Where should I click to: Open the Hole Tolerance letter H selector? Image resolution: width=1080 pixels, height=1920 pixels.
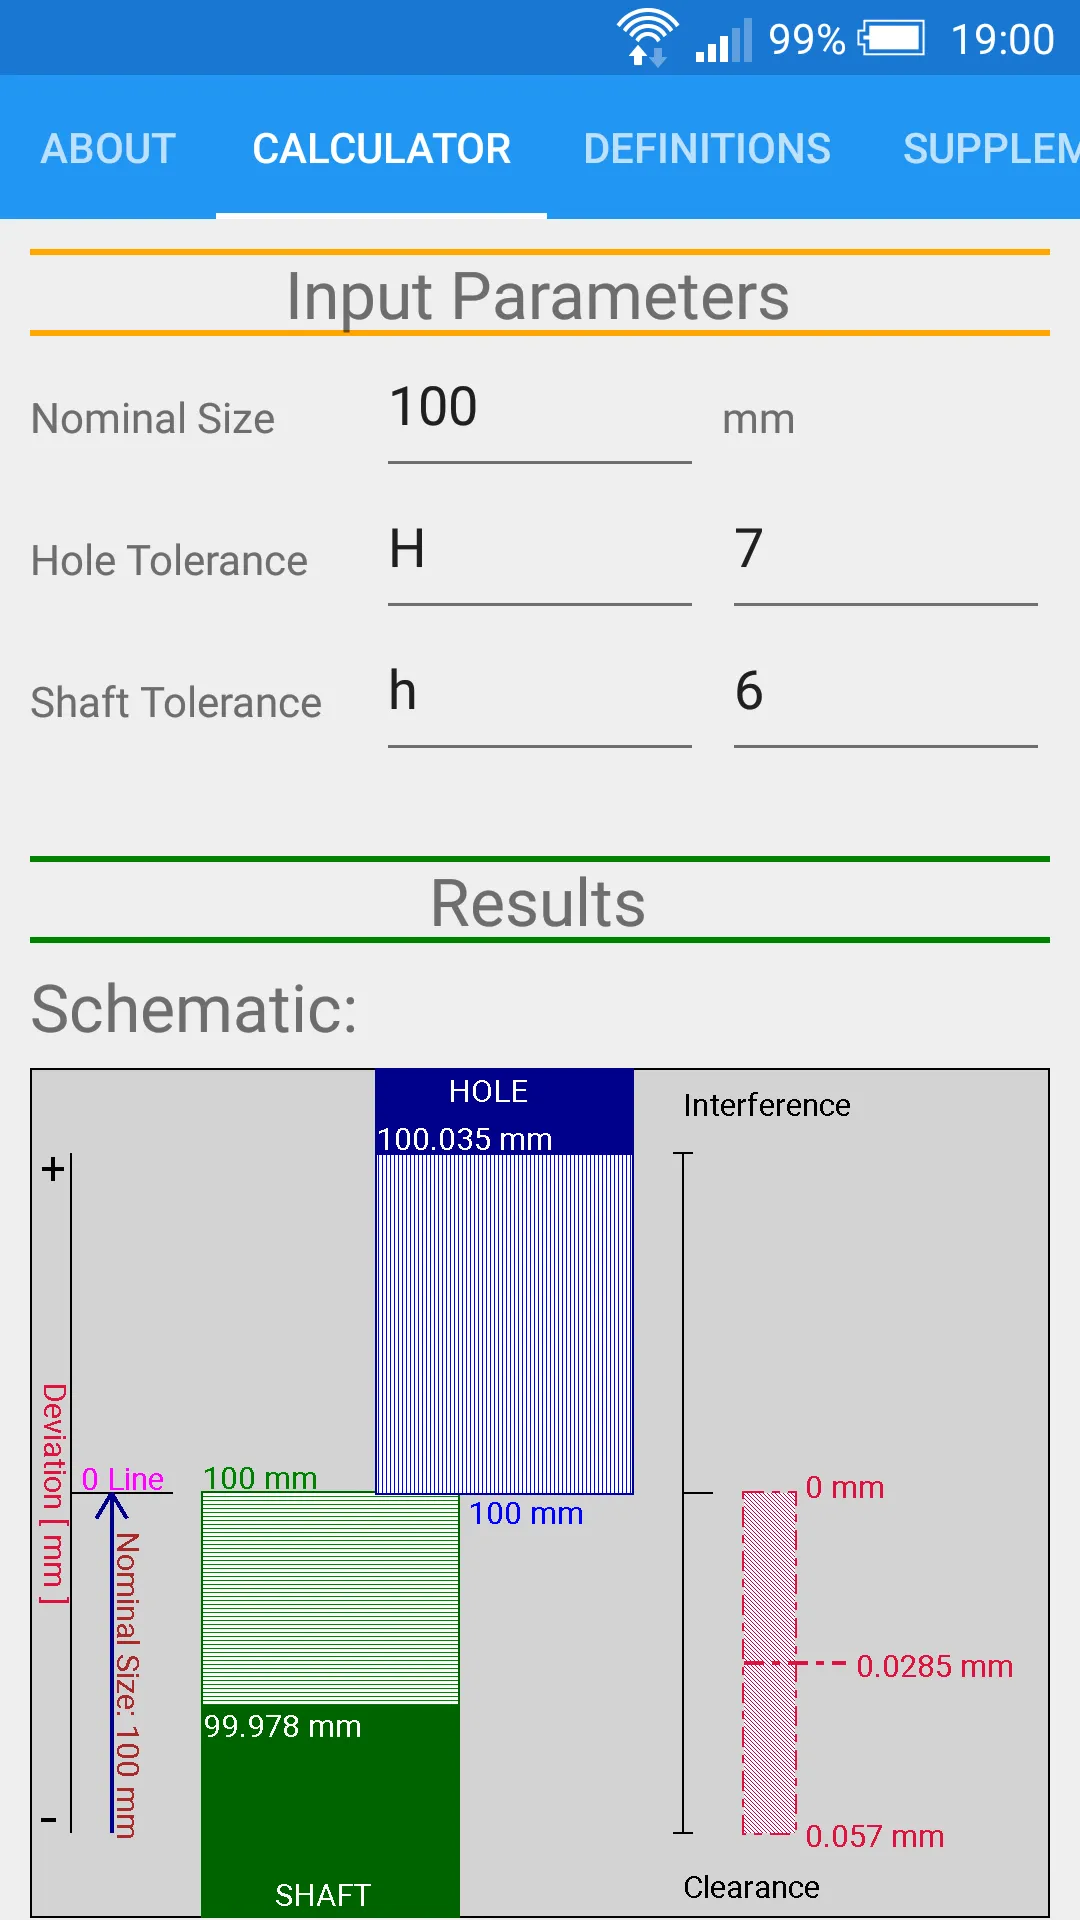pos(539,551)
